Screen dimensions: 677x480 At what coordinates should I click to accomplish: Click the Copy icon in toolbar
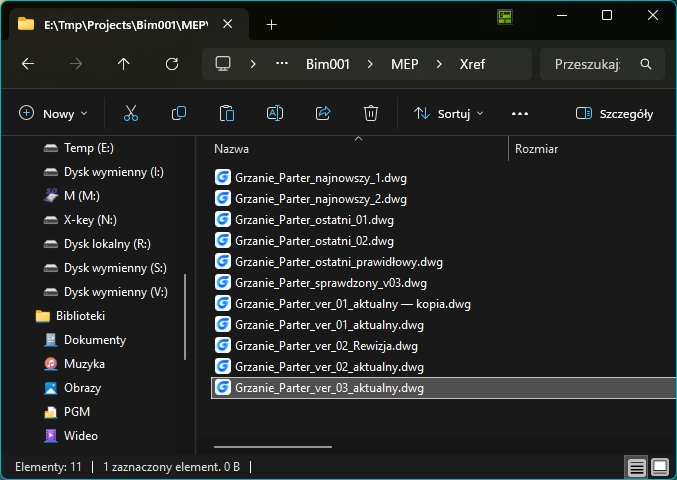[x=179, y=114]
